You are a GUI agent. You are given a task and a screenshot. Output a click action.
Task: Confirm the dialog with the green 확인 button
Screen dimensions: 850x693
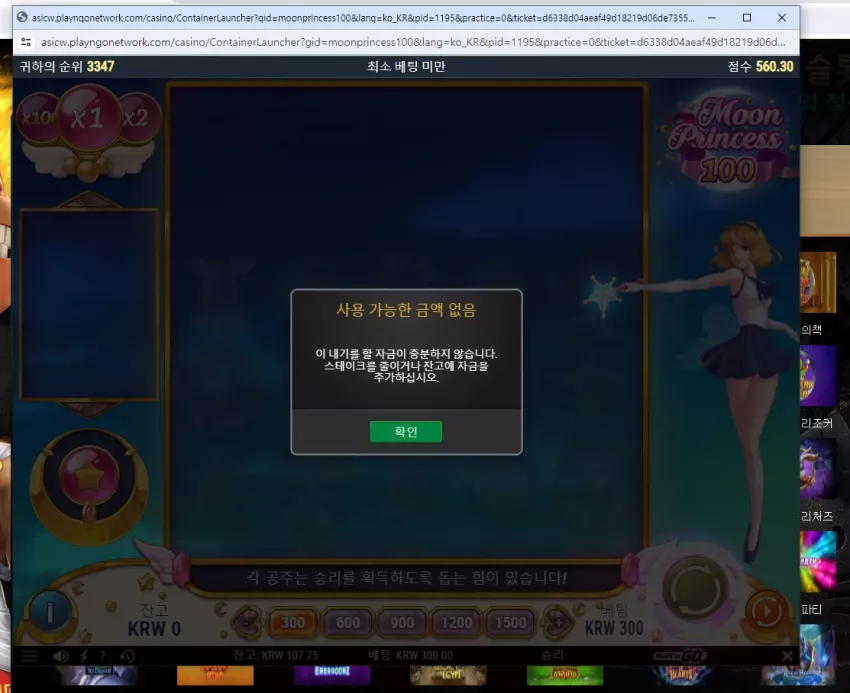pos(405,432)
